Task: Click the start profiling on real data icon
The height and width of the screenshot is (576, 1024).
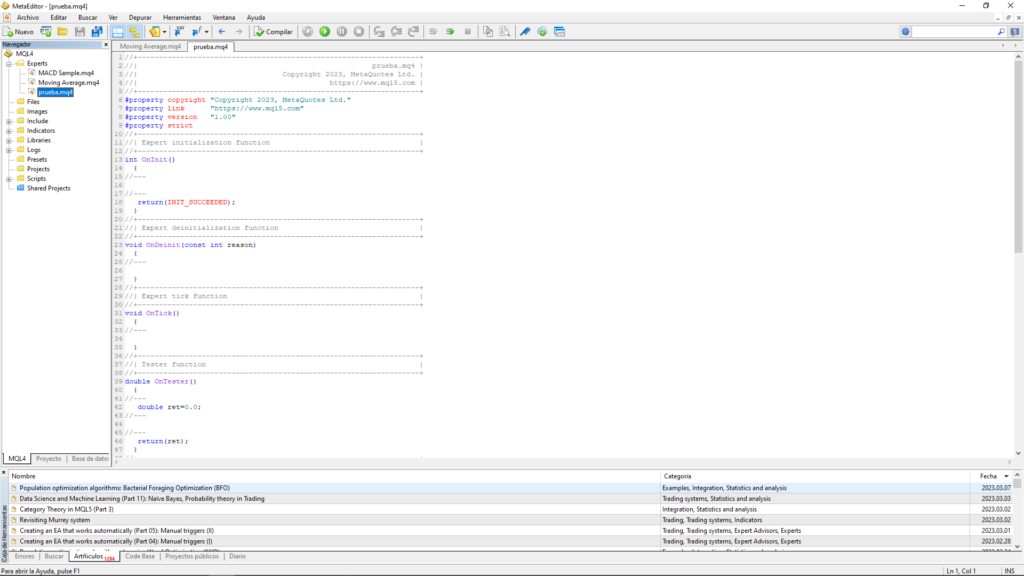Action: 433,31
